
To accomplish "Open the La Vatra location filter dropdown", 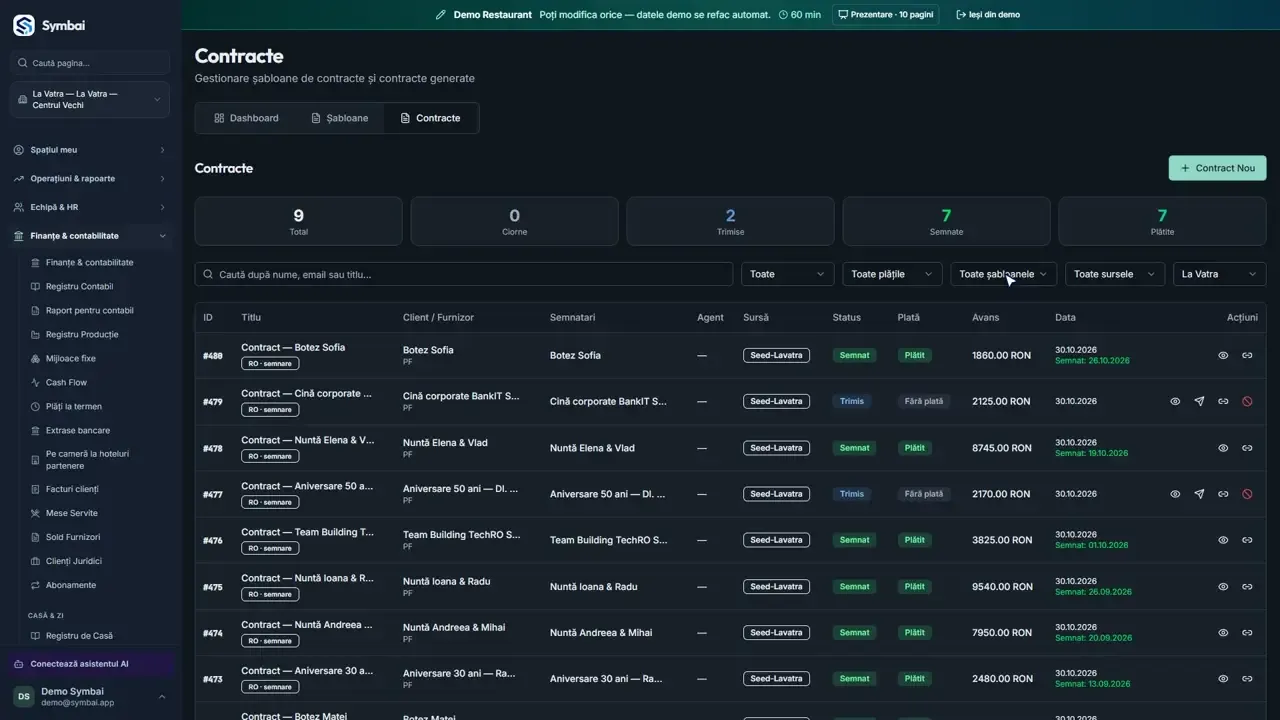I will click(1220, 274).
